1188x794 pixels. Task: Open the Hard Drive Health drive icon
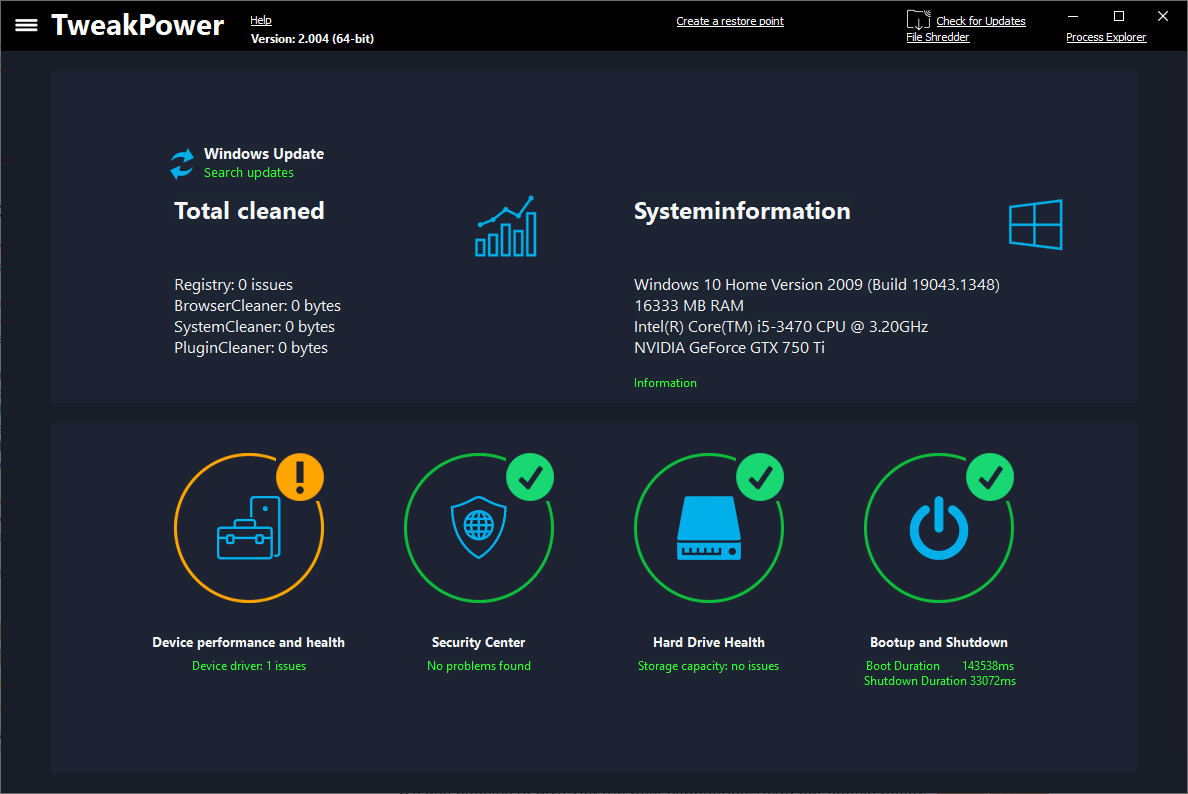click(708, 528)
